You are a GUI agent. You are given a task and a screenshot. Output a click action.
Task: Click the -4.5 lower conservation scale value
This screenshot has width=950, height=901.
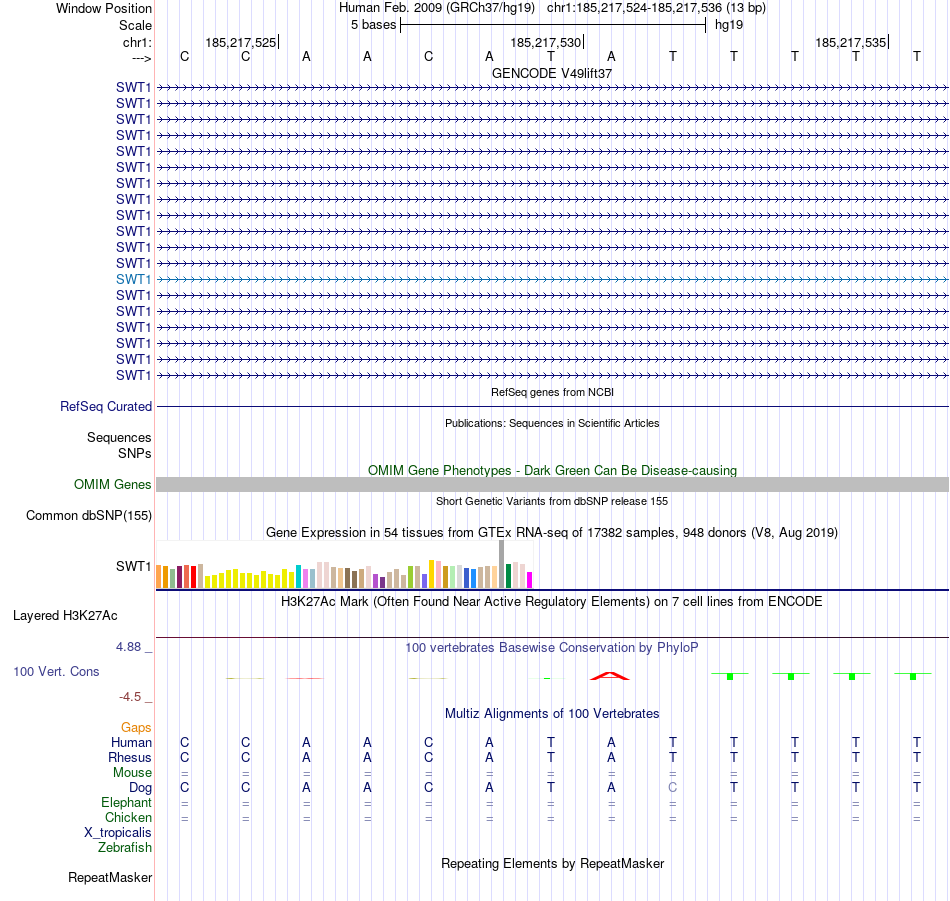tap(130, 697)
